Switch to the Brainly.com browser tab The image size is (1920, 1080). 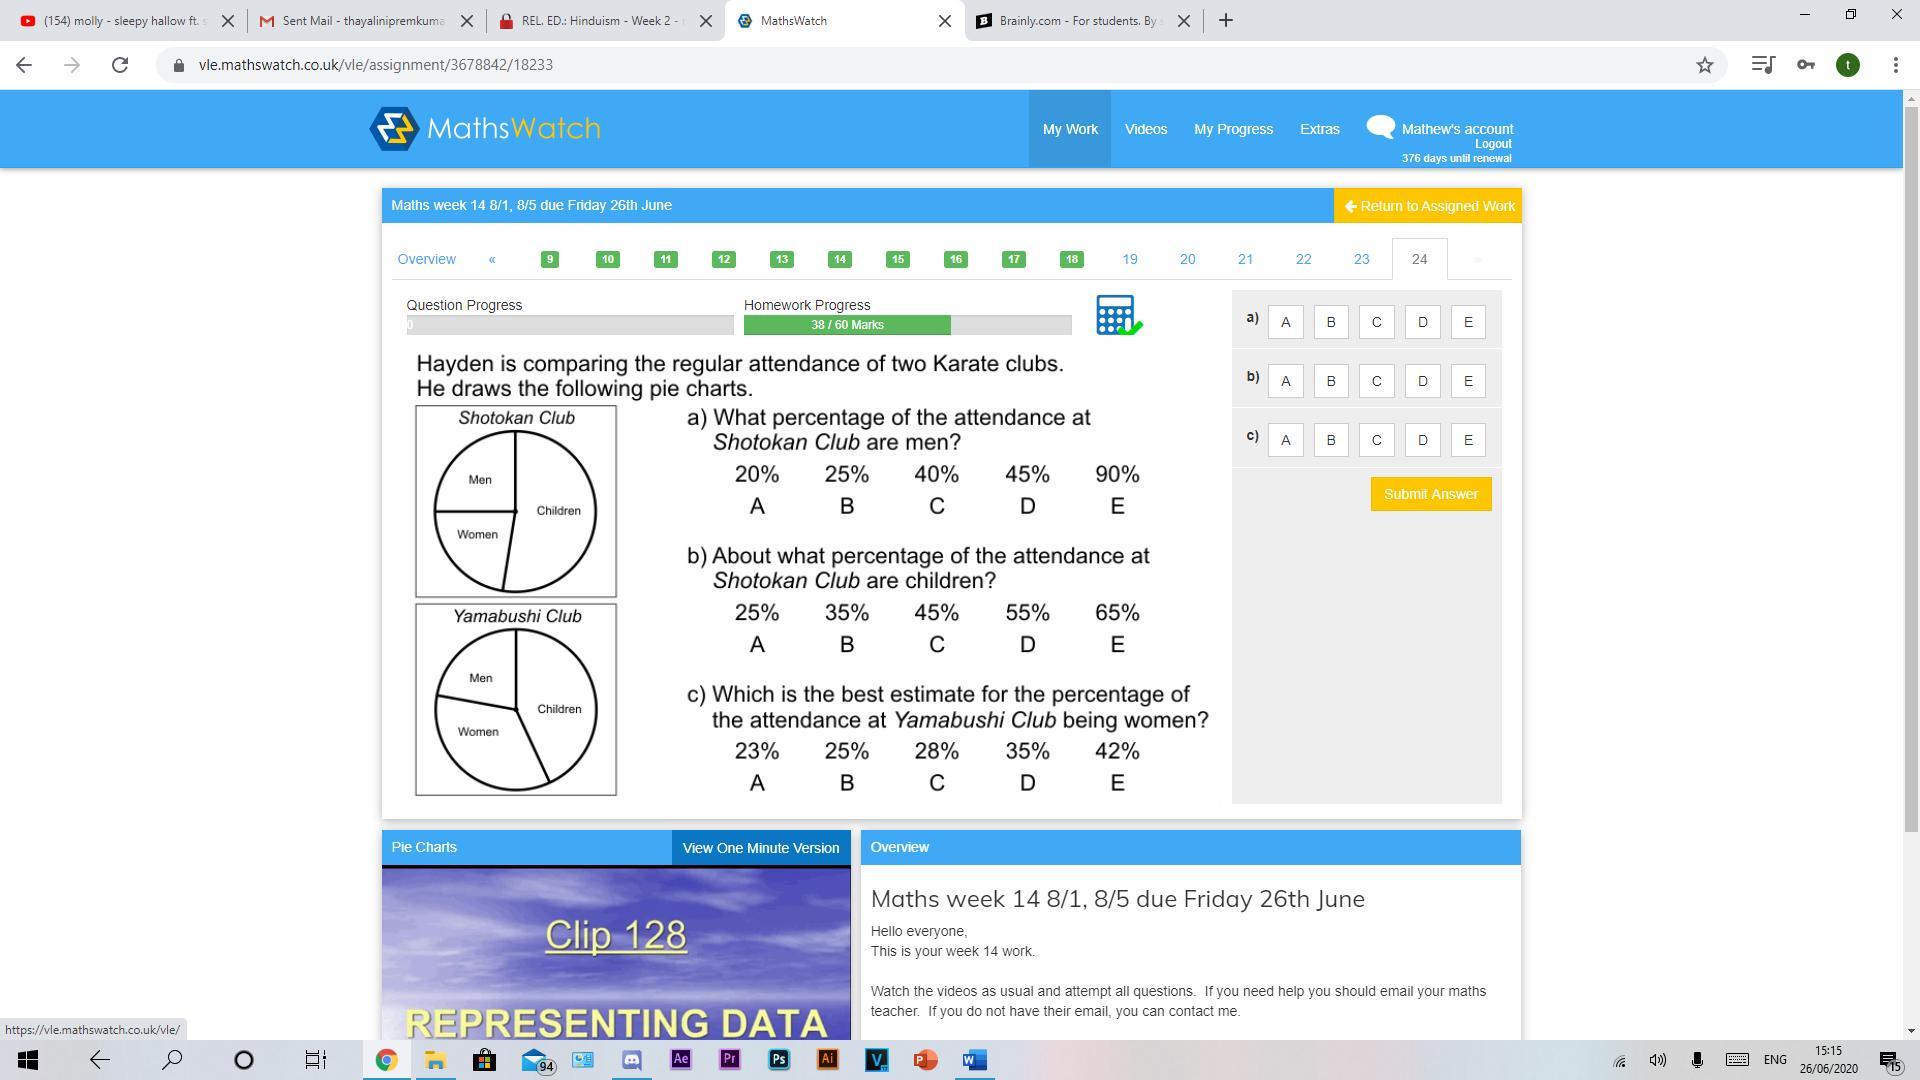tap(1075, 21)
